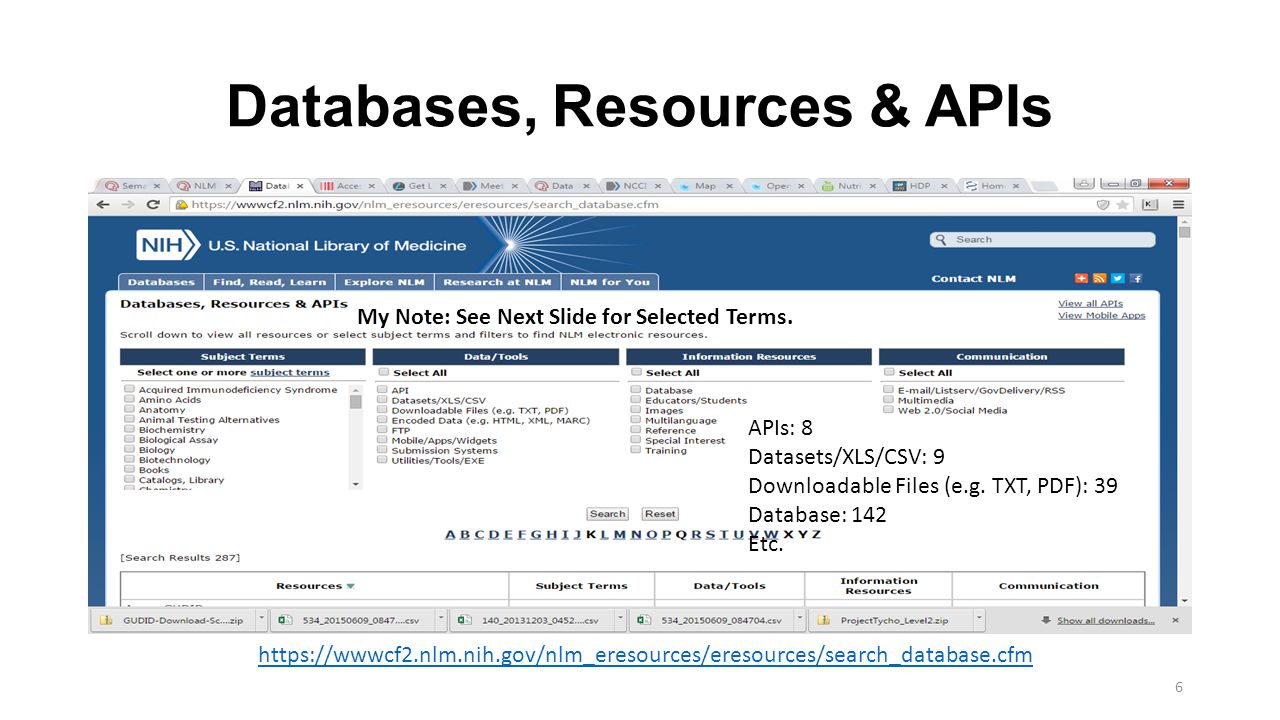Switch to the NCCI browser tab

point(631,186)
